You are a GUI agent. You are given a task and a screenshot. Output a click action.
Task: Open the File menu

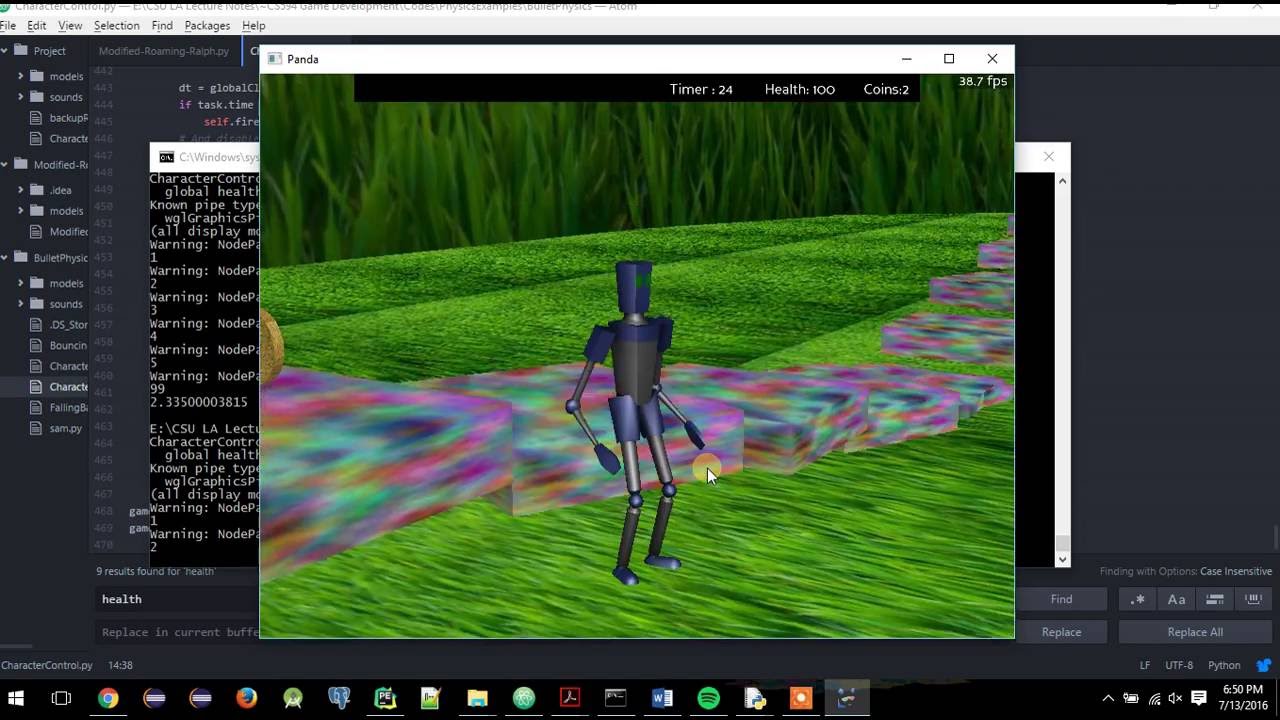pyautogui.click(x=8, y=25)
